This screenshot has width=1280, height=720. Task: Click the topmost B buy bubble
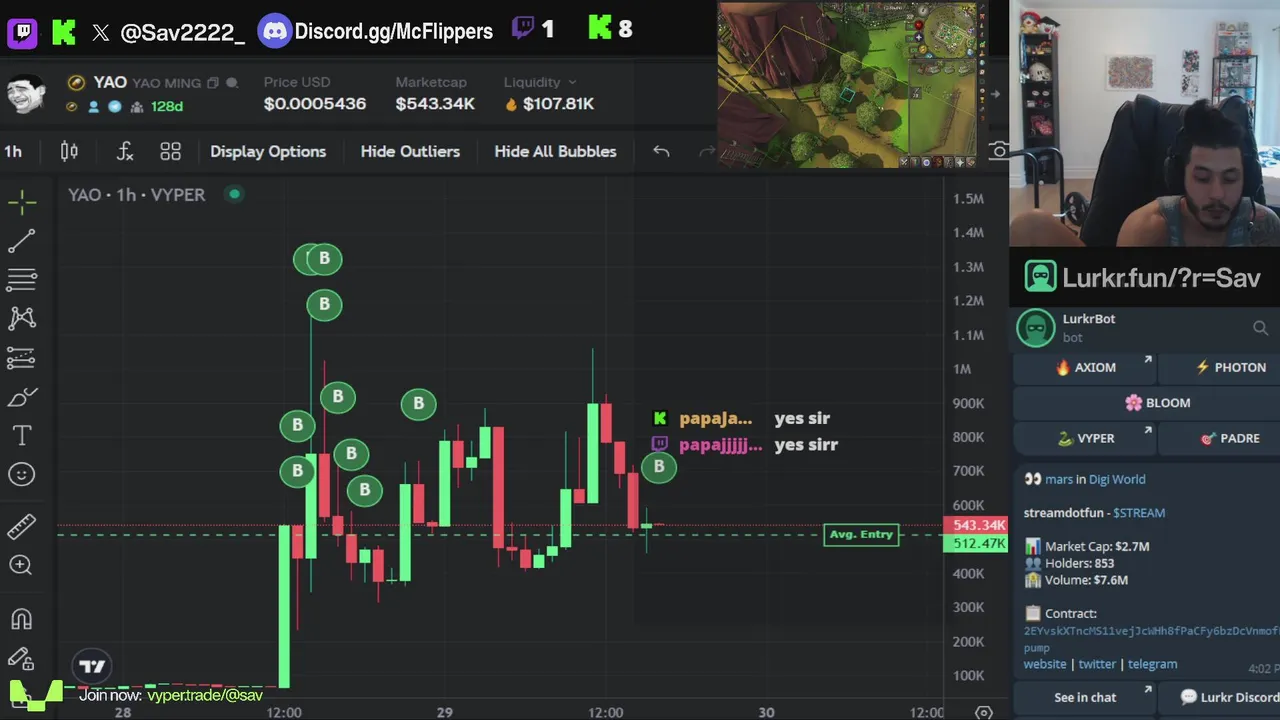[323, 259]
